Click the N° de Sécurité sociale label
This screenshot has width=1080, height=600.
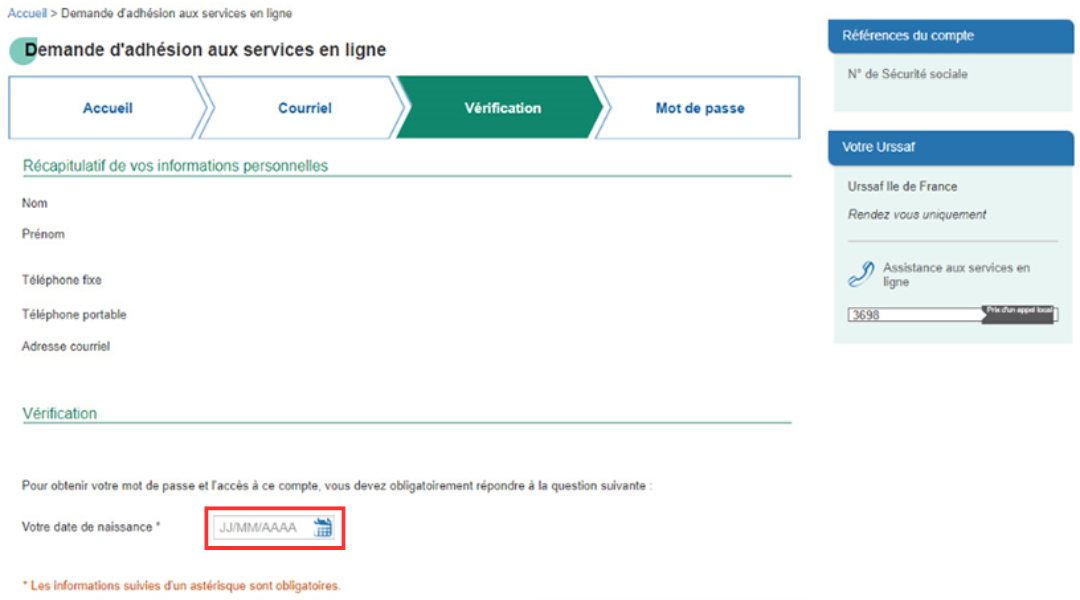tap(907, 74)
